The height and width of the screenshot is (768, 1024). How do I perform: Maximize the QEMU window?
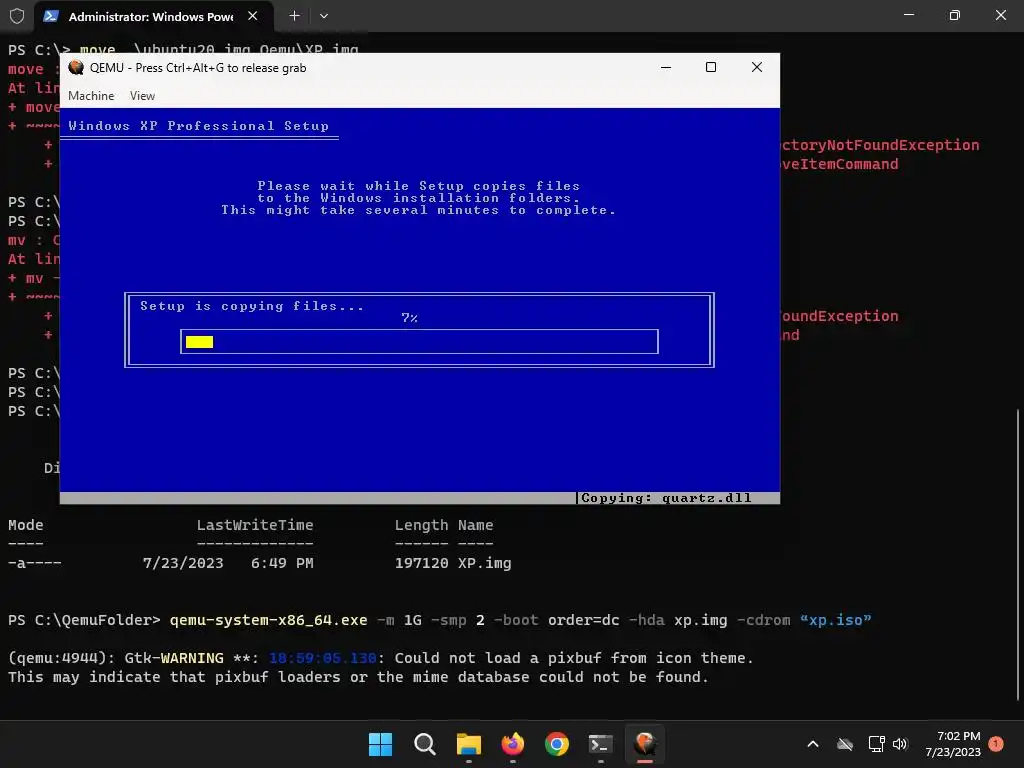click(x=711, y=67)
